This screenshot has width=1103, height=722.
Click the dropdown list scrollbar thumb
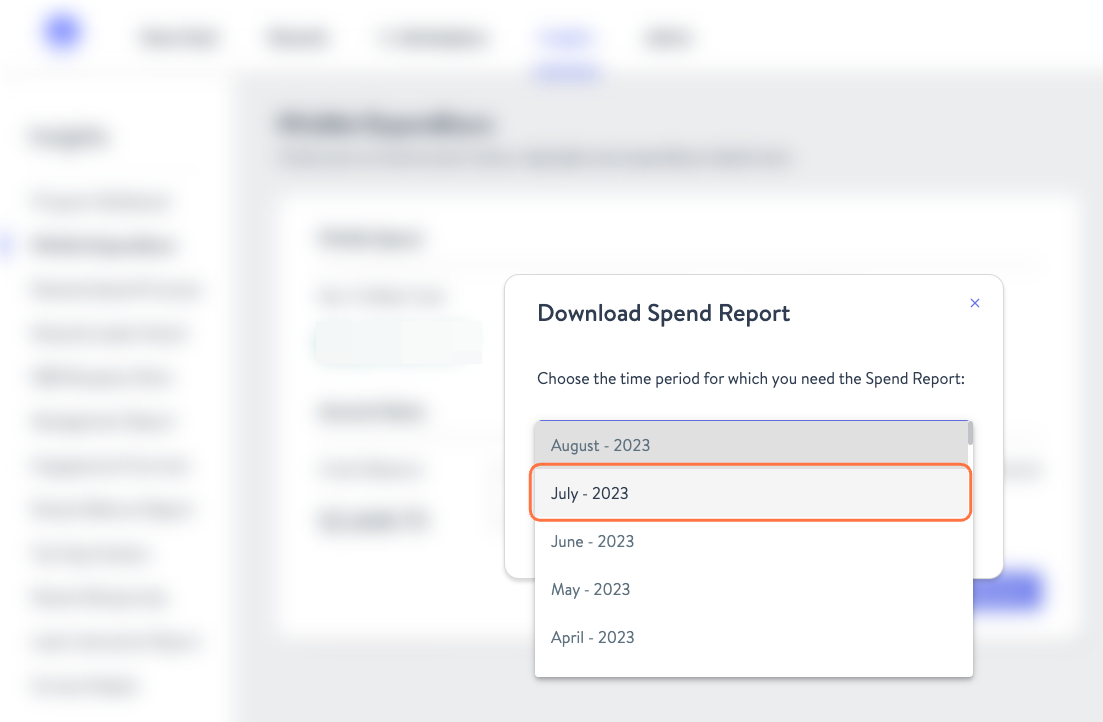pyautogui.click(x=970, y=433)
